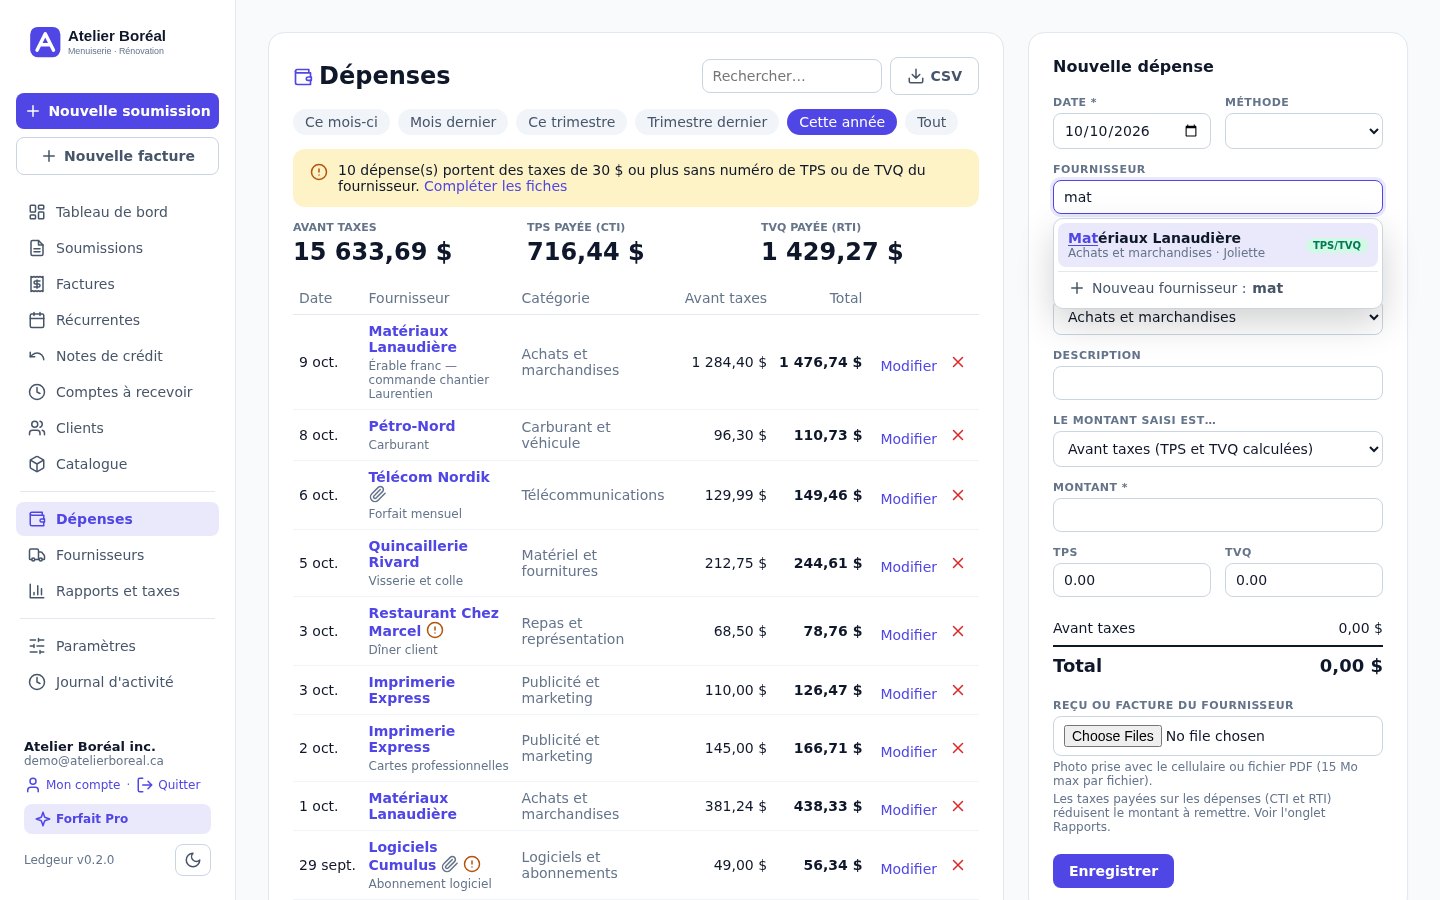Select Matériaux Lanaudière supplier suggestion
Image resolution: width=1440 pixels, height=900 pixels.
click(x=1218, y=245)
